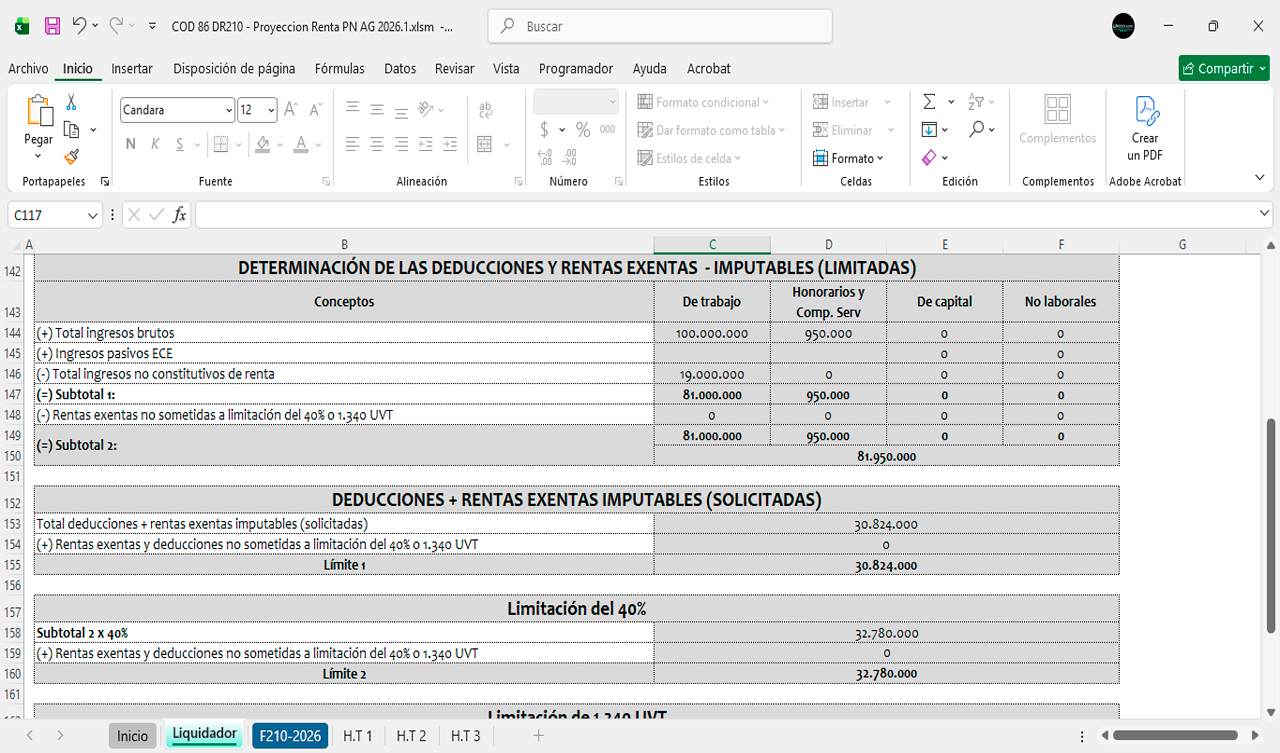Select the Format Painter brush
Viewport: 1280px width, 753px height.
(71, 157)
